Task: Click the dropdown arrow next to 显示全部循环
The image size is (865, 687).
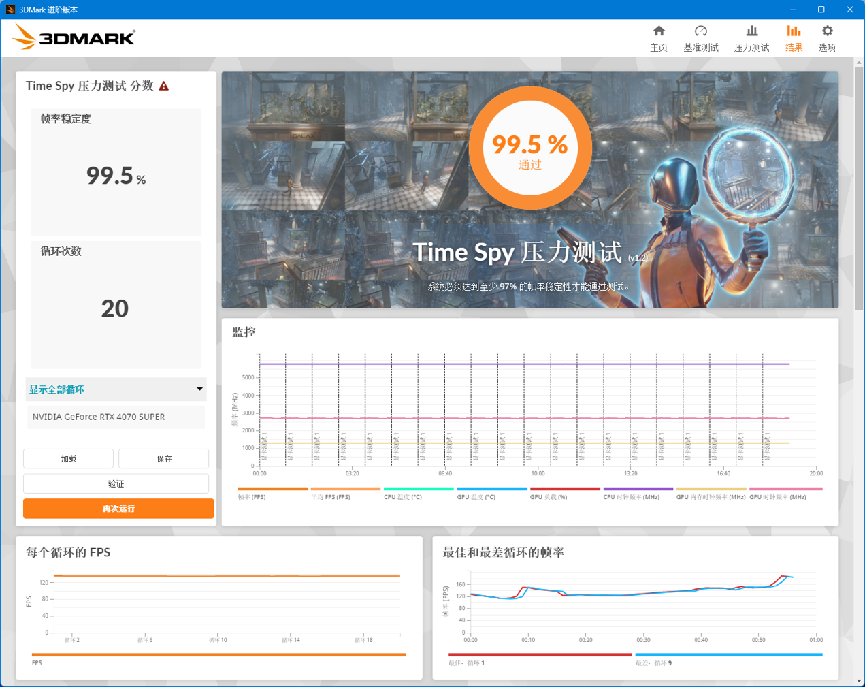Action: 200,389
